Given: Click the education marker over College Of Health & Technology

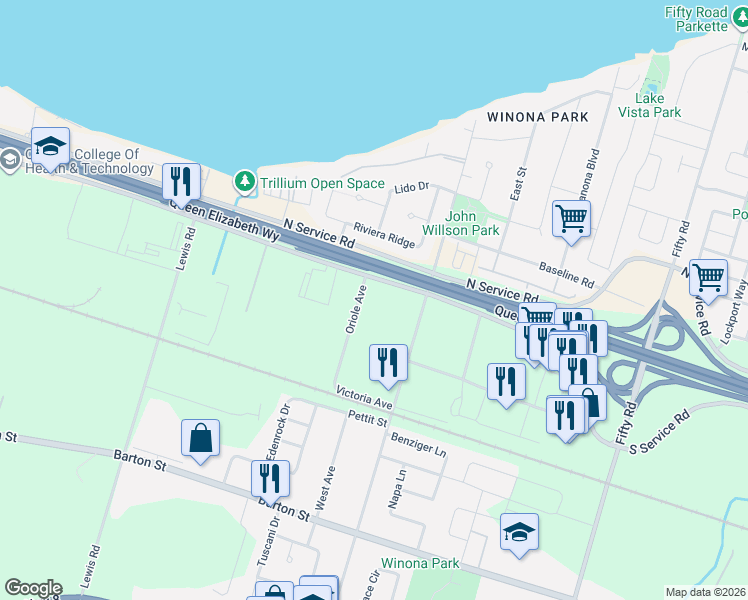Looking at the screenshot, I should click(x=50, y=147).
